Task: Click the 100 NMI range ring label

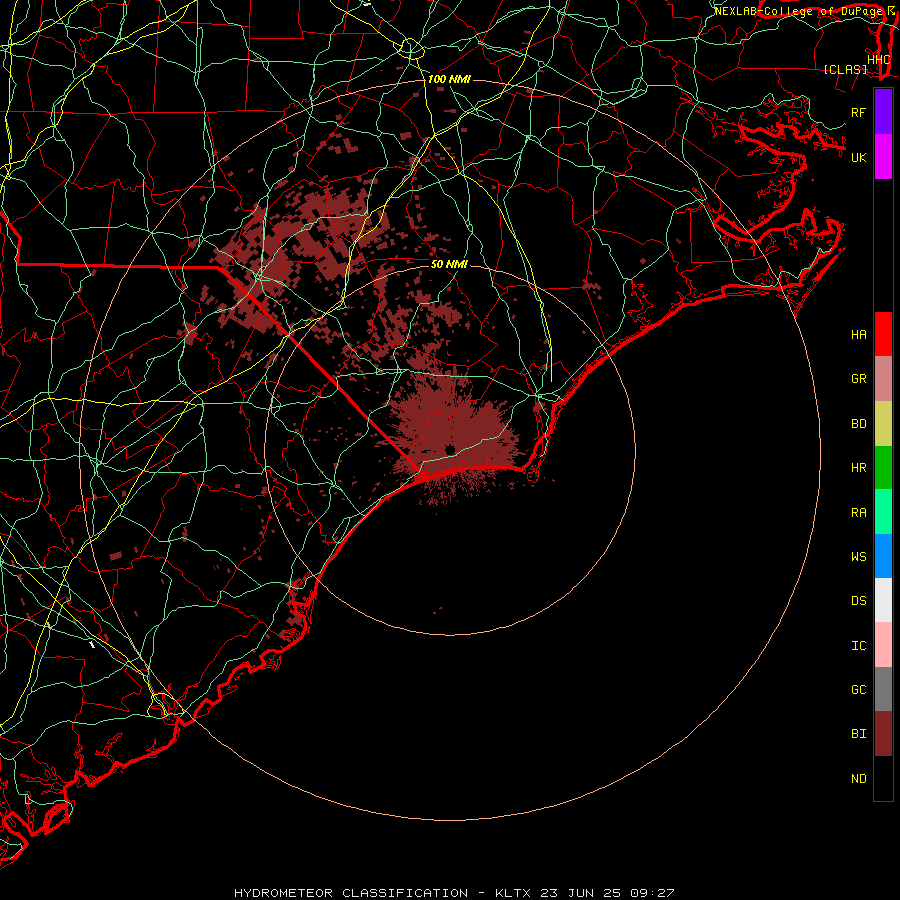Action: click(449, 79)
